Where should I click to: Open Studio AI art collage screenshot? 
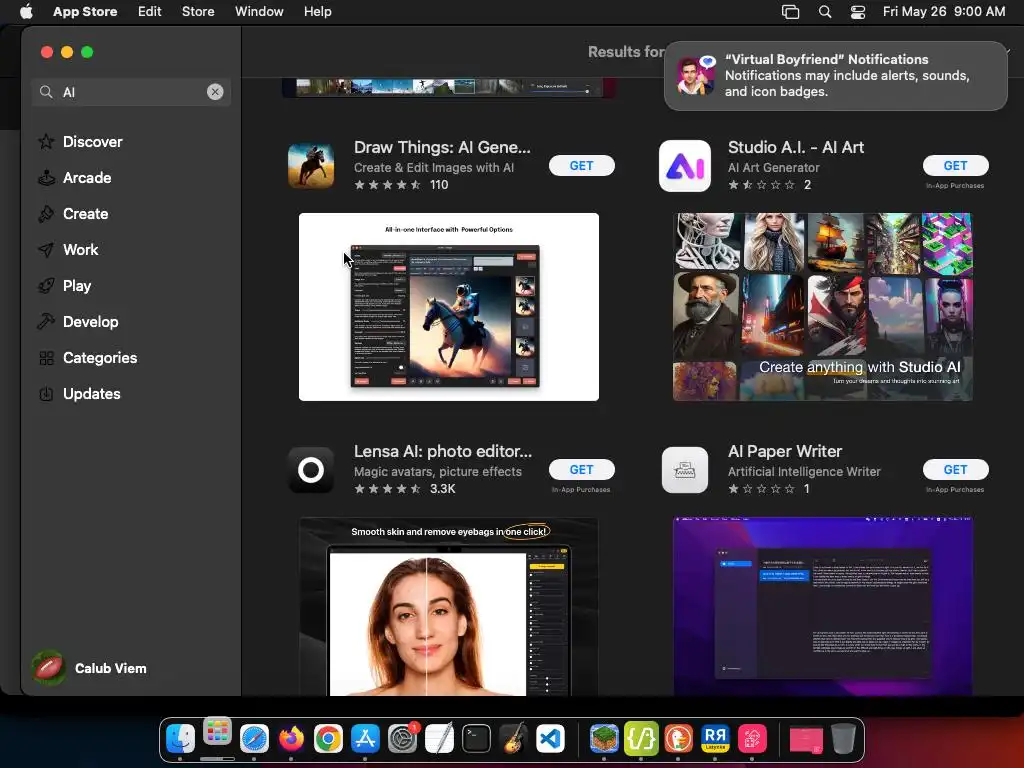[823, 307]
